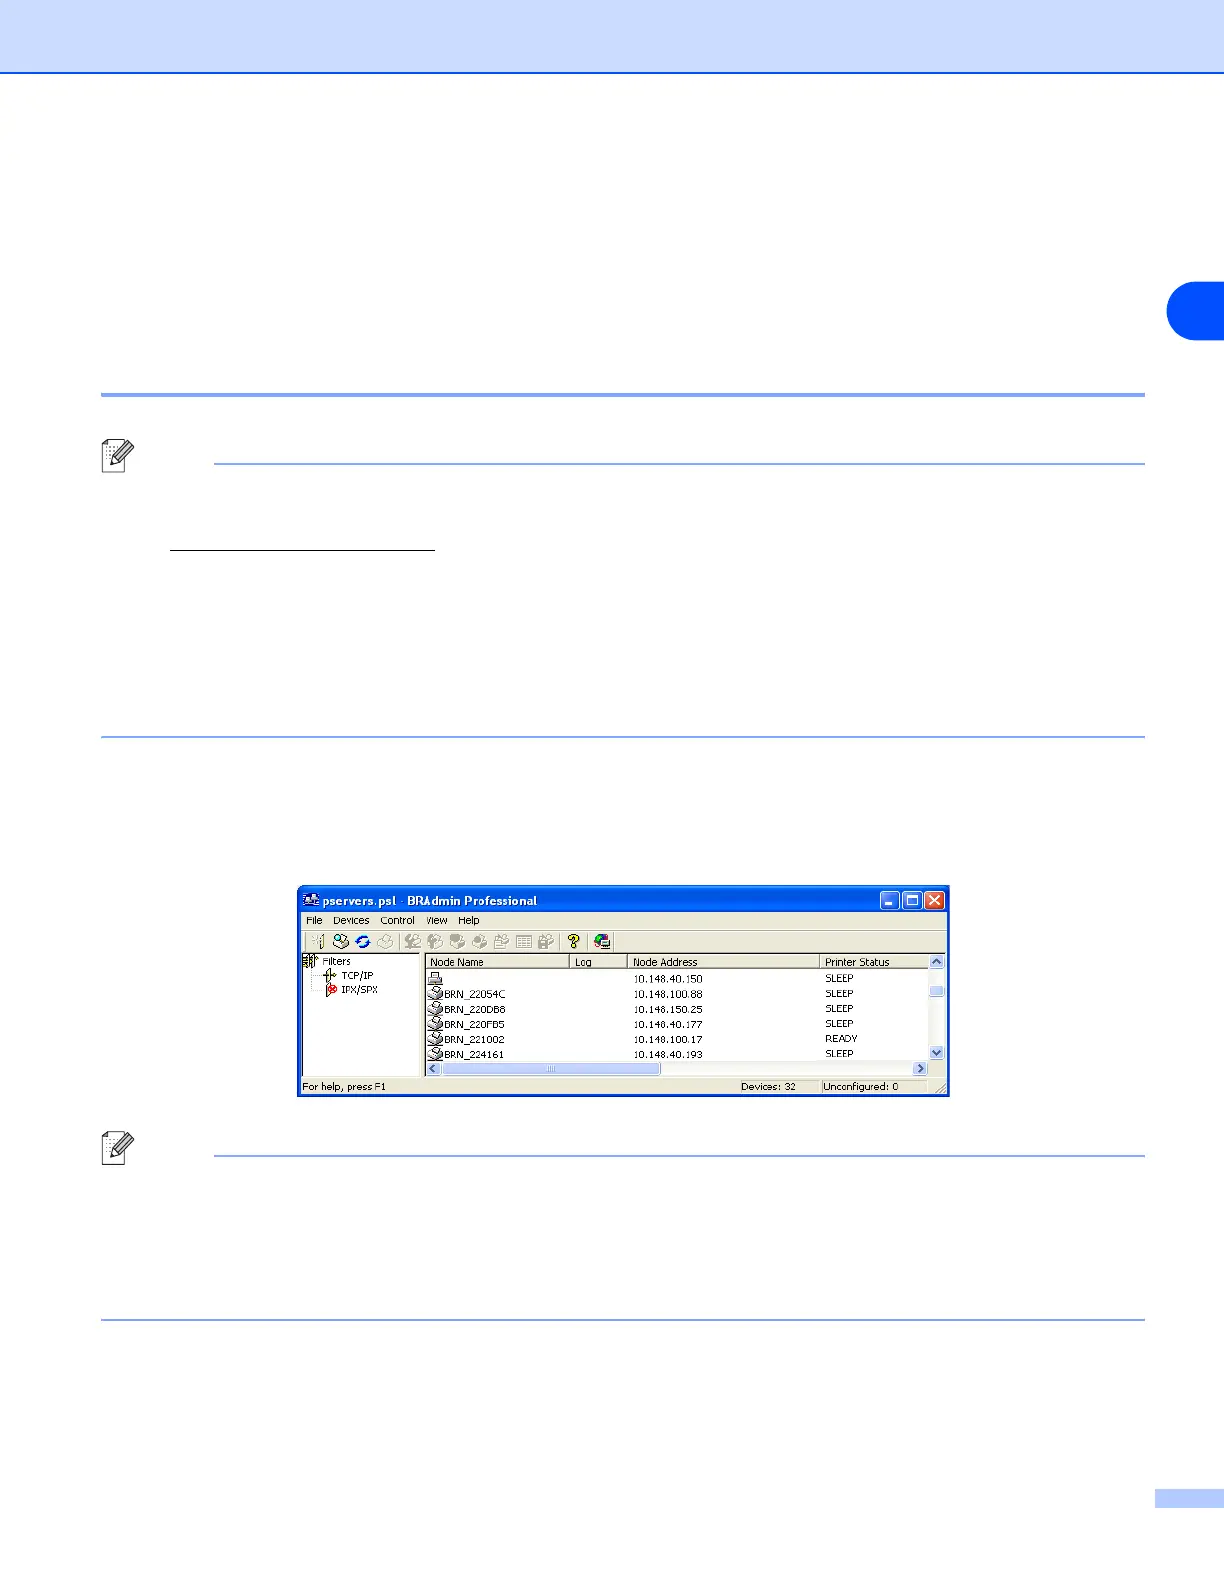Open the Help menu
This screenshot has width=1224, height=1580.
click(469, 920)
